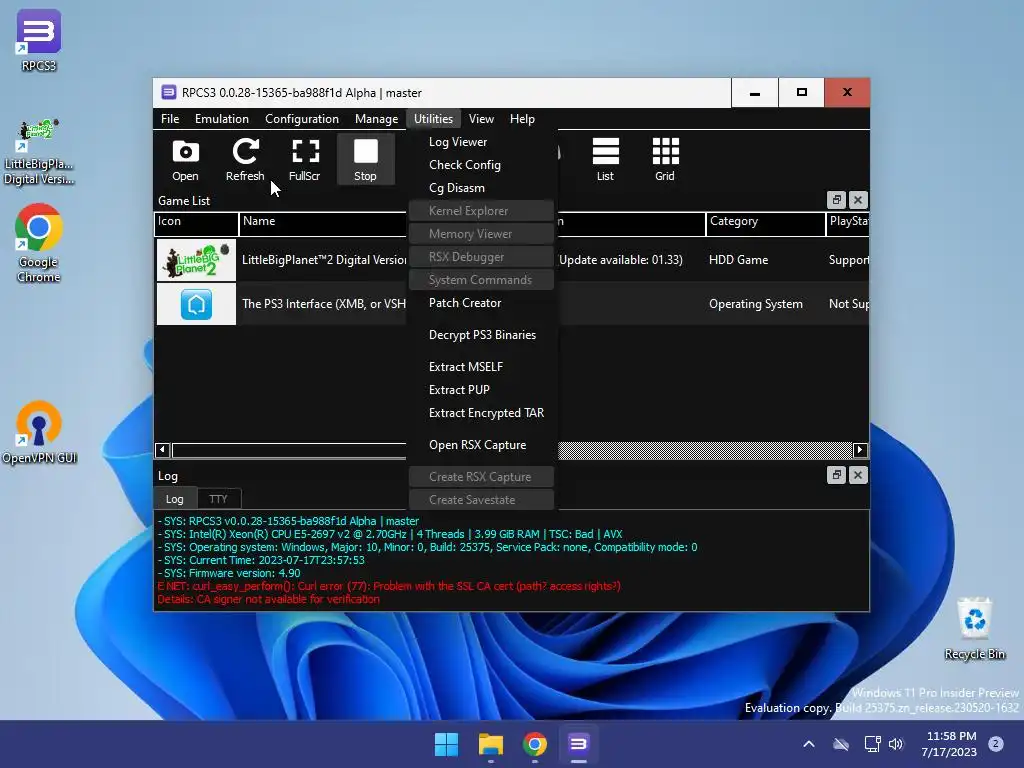Choose Open RSX Capture entry
The image size is (1024, 768).
tap(482, 445)
